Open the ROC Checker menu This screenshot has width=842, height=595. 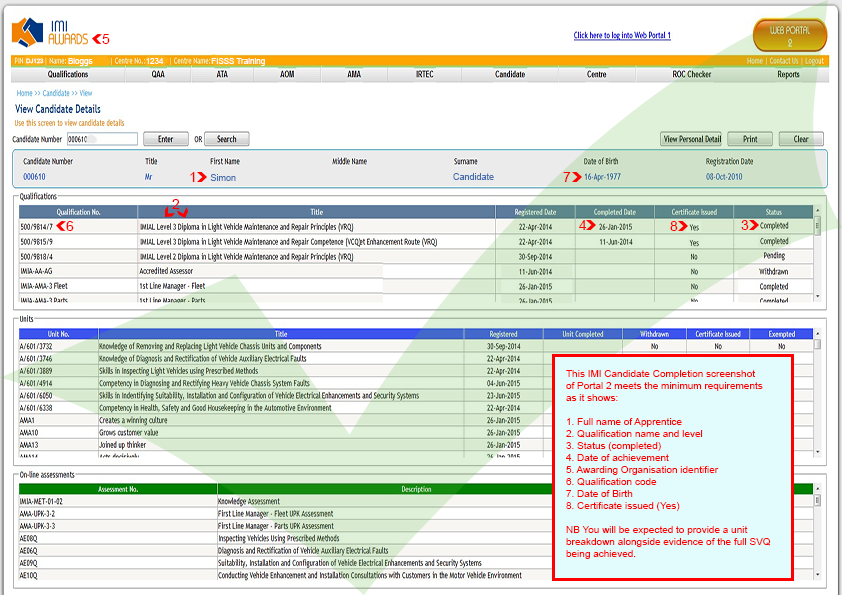[x=692, y=75]
